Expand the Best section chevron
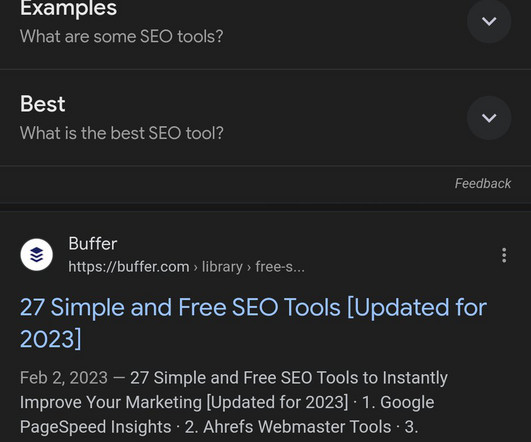The image size is (531, 442). tap(489, 118)
